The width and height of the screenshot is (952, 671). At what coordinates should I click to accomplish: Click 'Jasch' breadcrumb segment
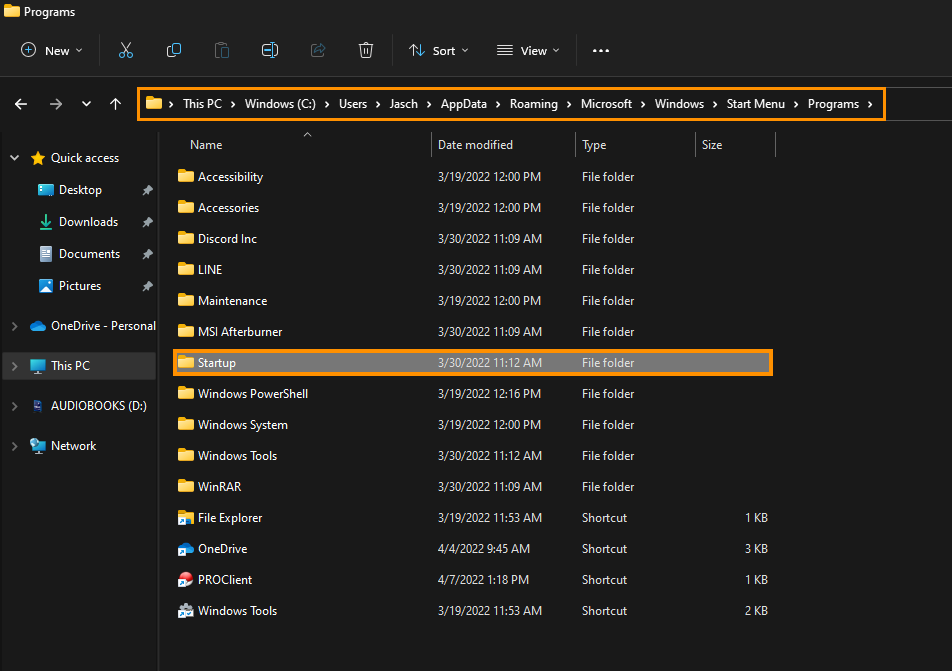[404, 104]
